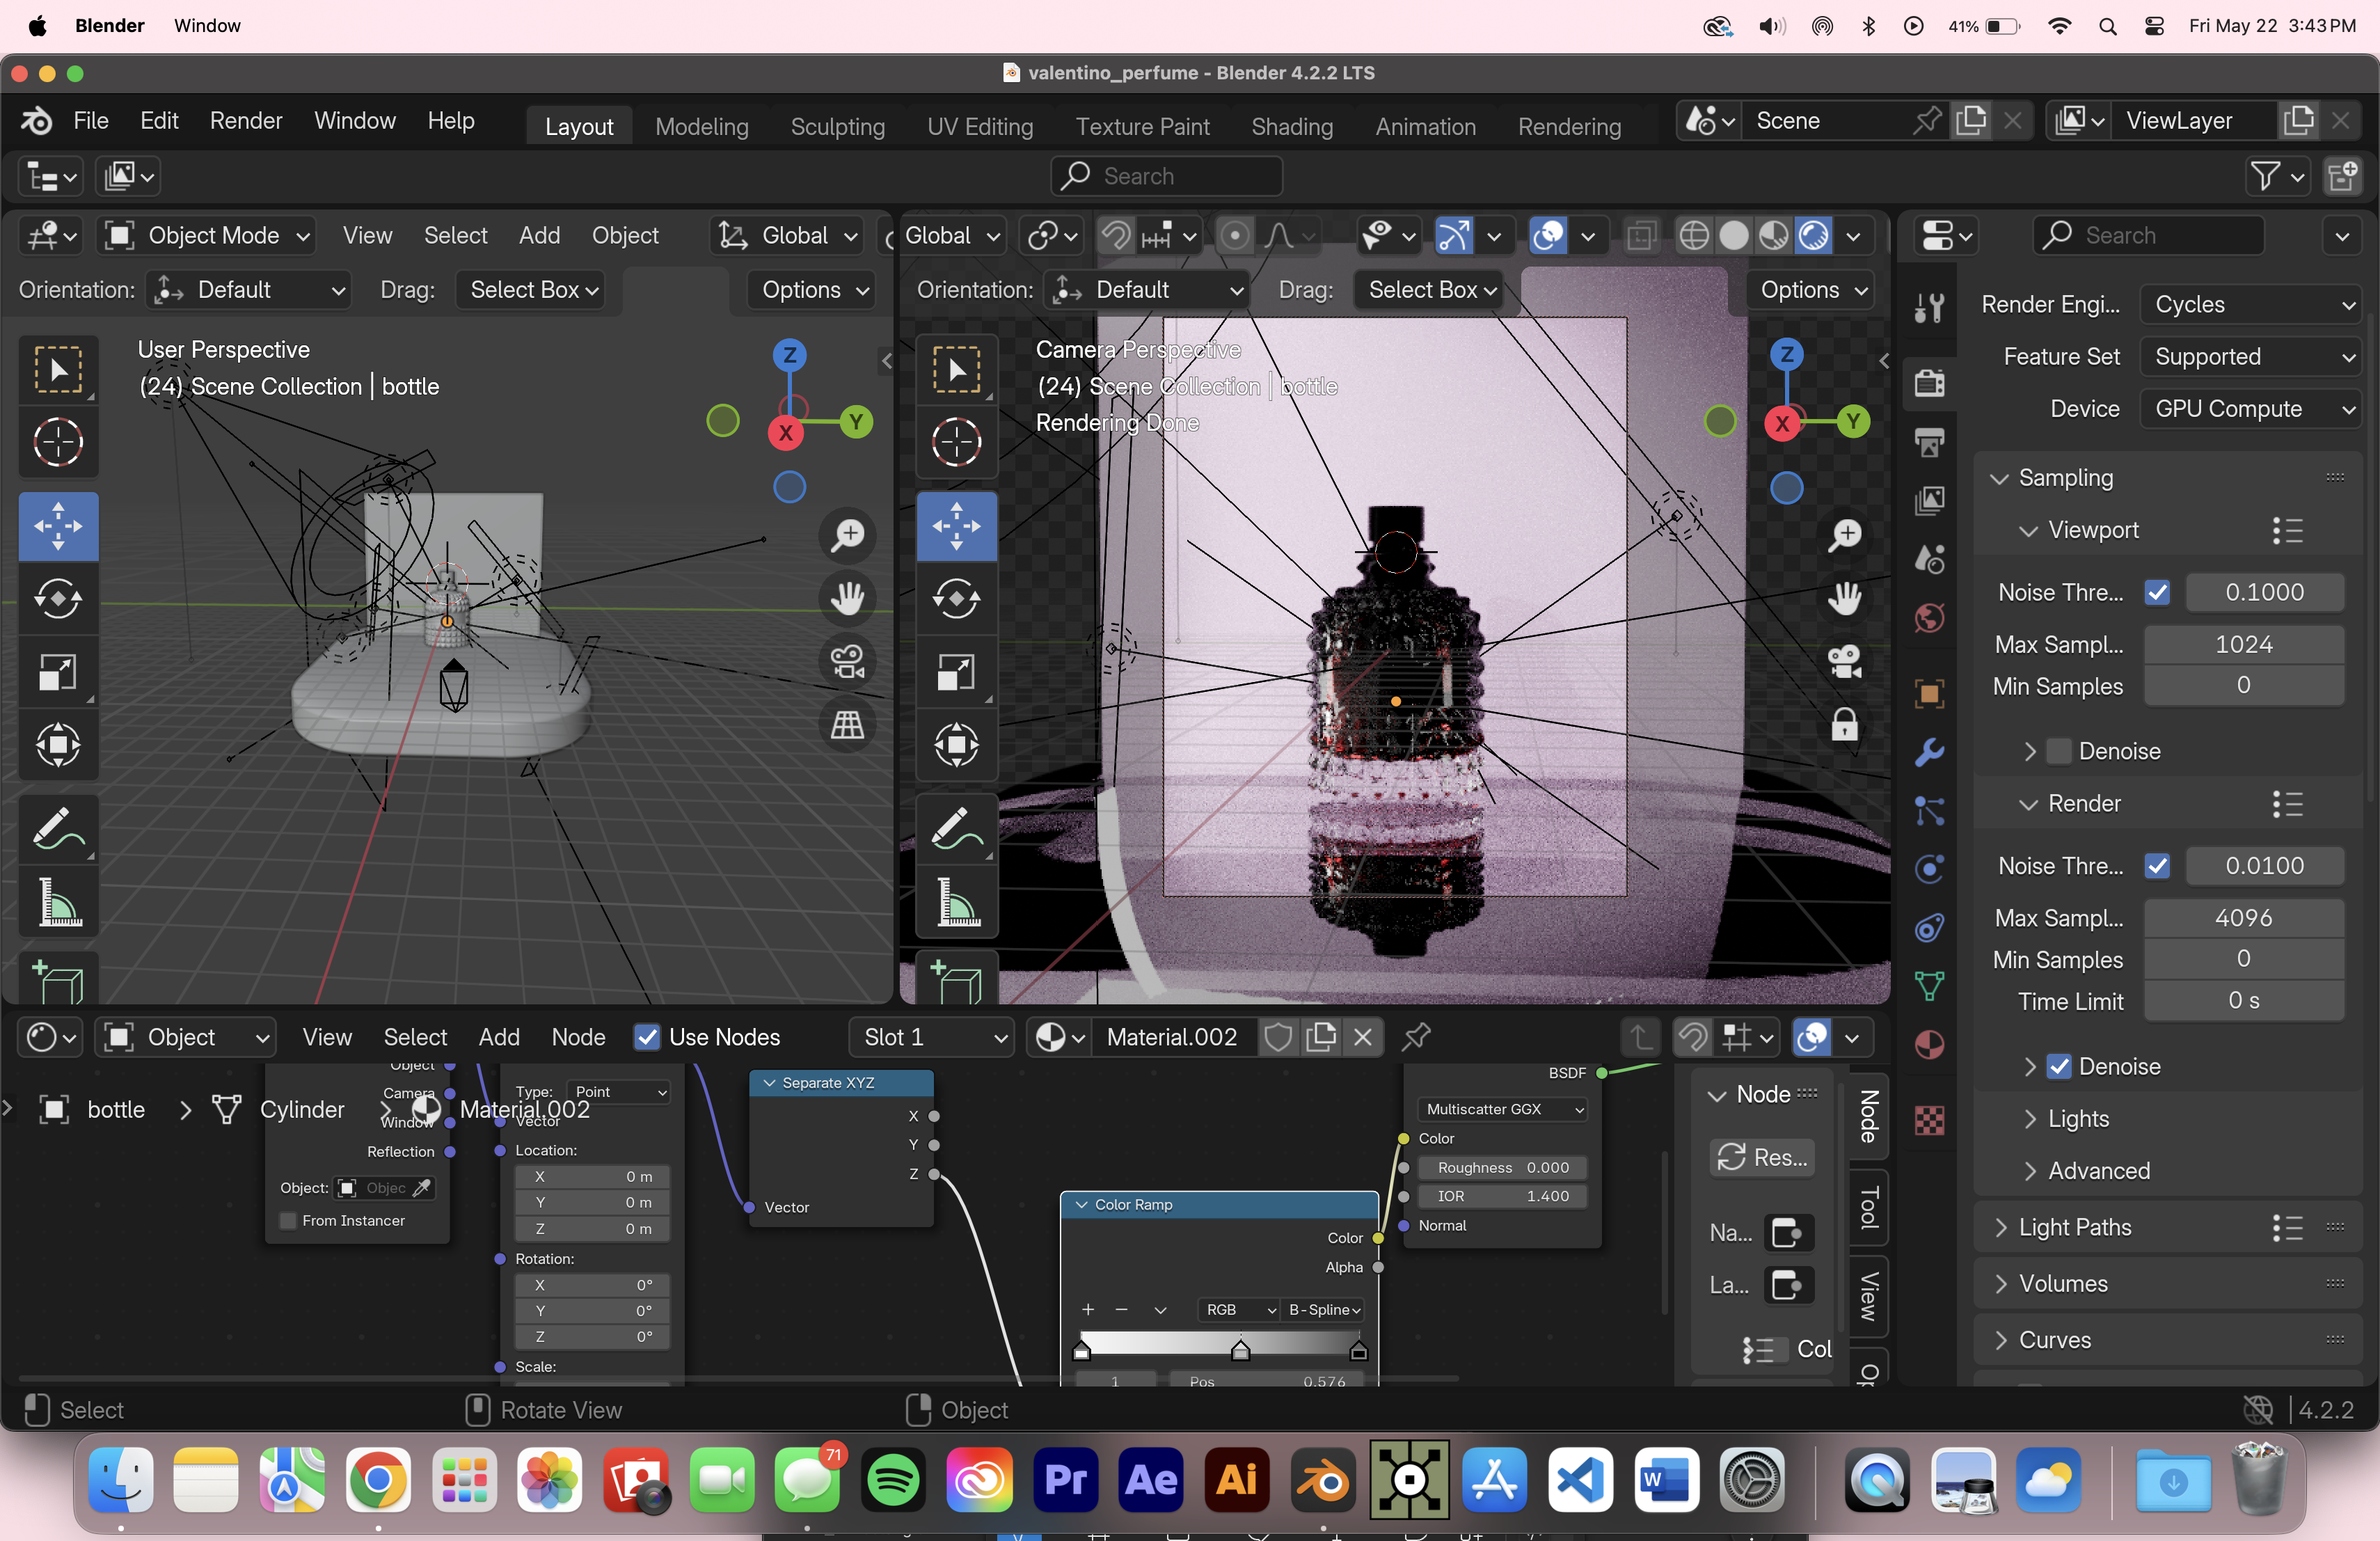Screen dimensions: 2380x1541
Task: Click the pin icon in node editor header
Action: tap(1416, 1037)
